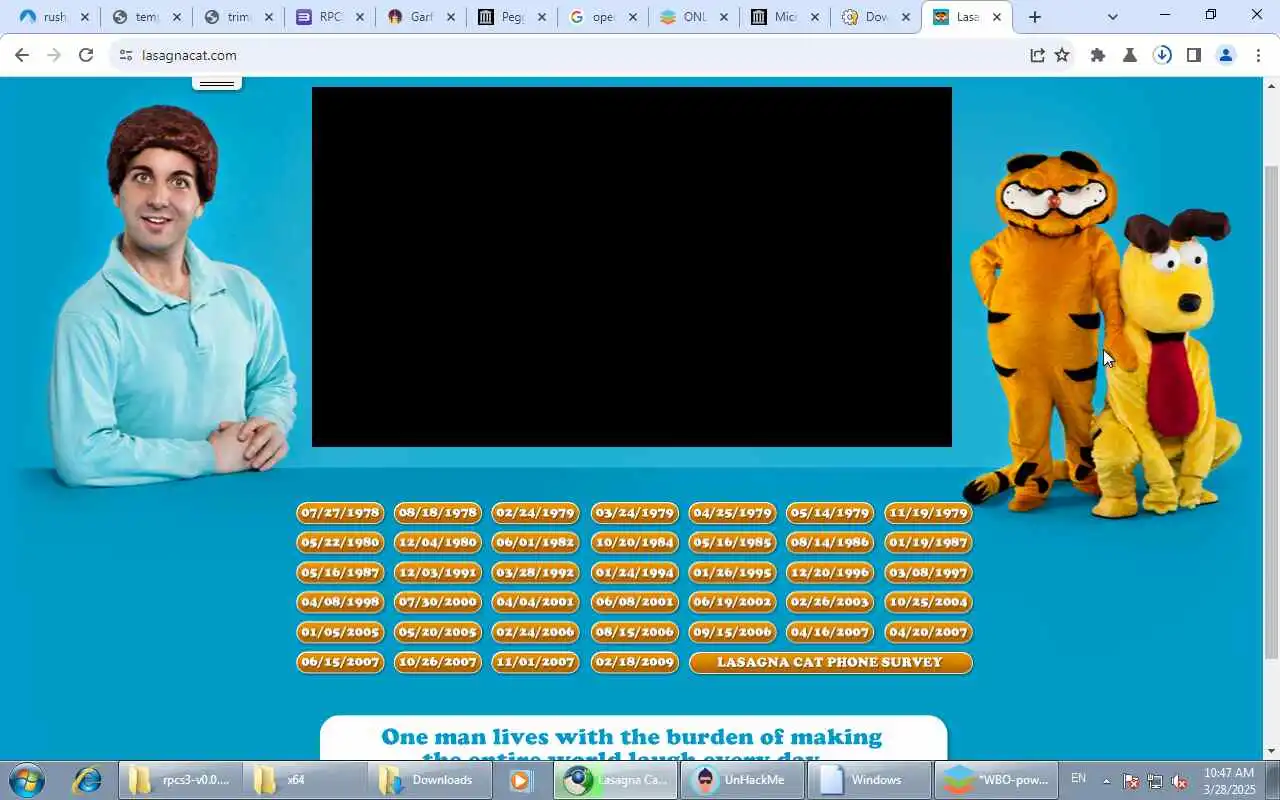The height and width of the screenshot is (800, 1280).
Task: Choose the 03/08/1997 date button
Action: coord(928,573)
